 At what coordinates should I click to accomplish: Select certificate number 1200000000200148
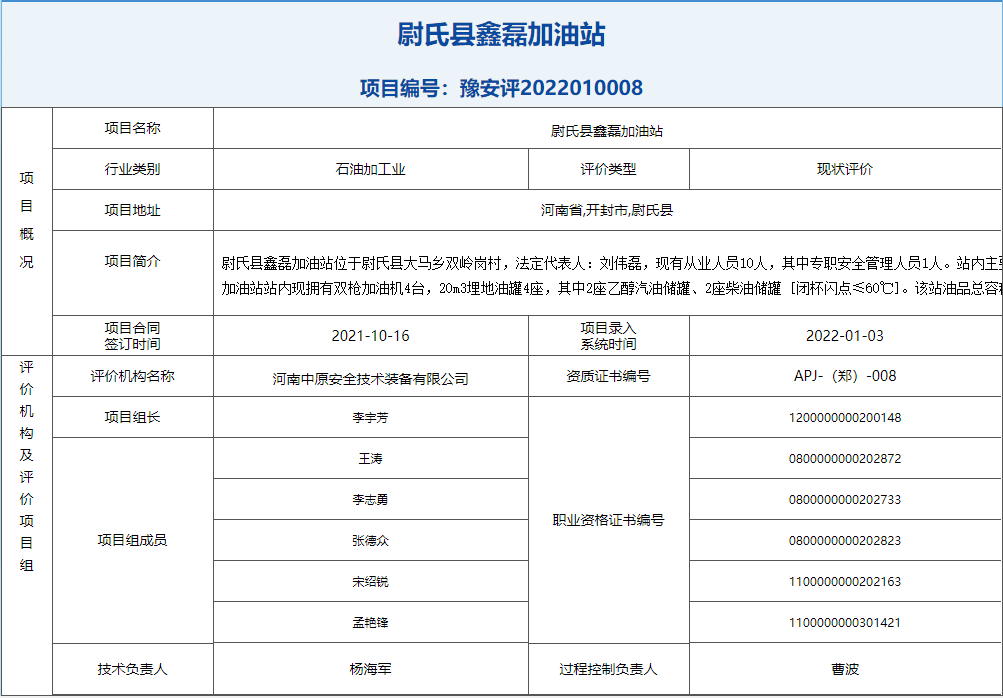coord(845,418)
